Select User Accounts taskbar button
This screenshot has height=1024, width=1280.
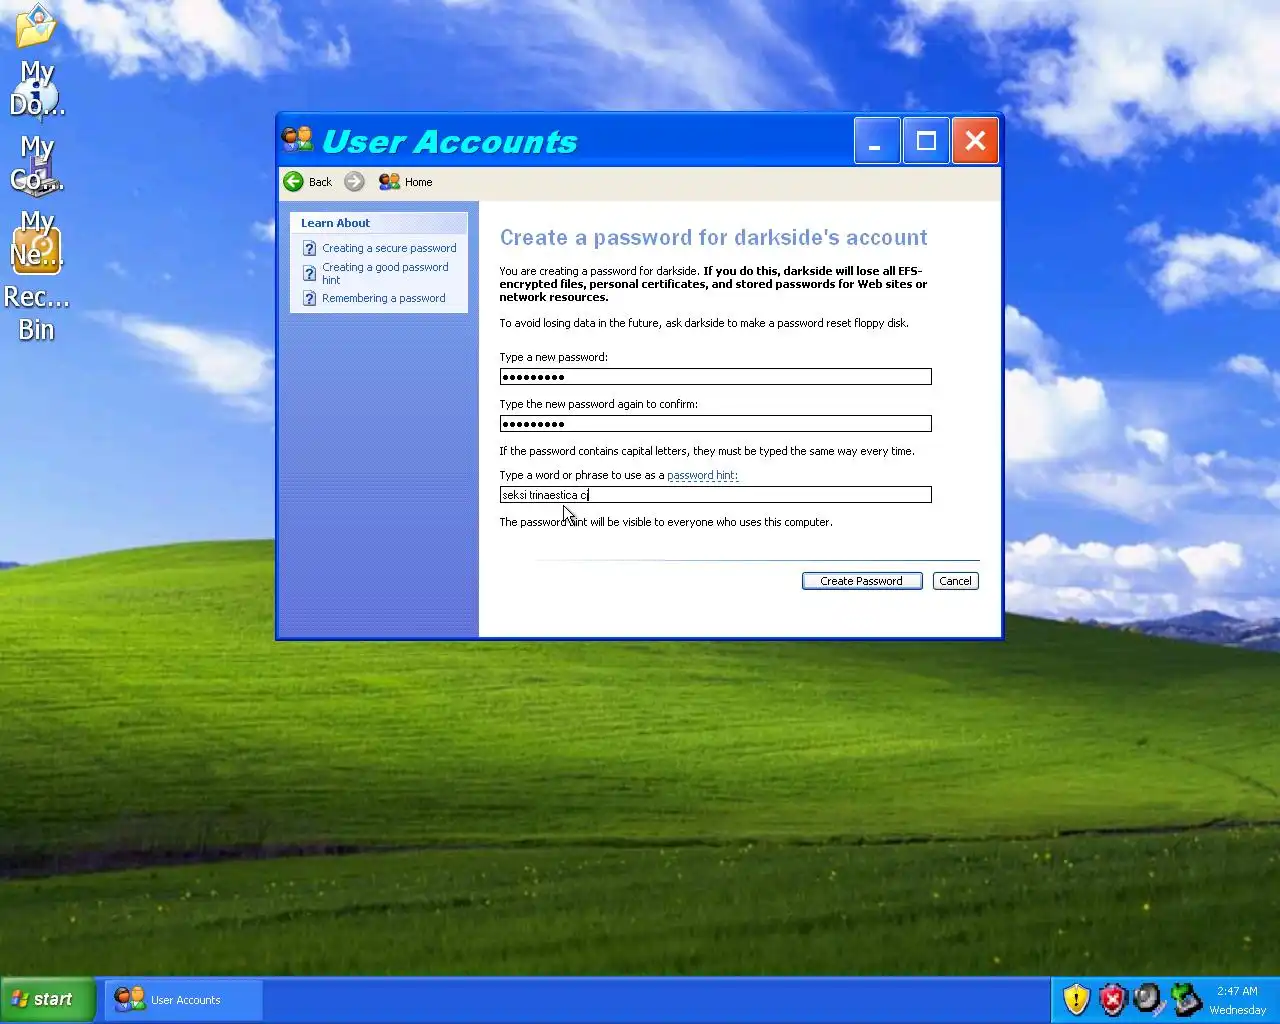point(184,1000)
